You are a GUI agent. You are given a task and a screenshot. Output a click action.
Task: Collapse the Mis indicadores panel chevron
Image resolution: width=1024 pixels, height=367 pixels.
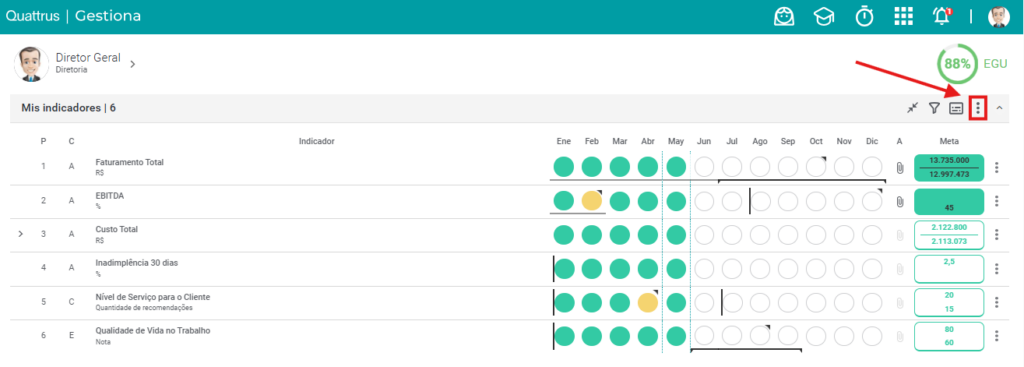pyautogui.click(x=999, y=108)
